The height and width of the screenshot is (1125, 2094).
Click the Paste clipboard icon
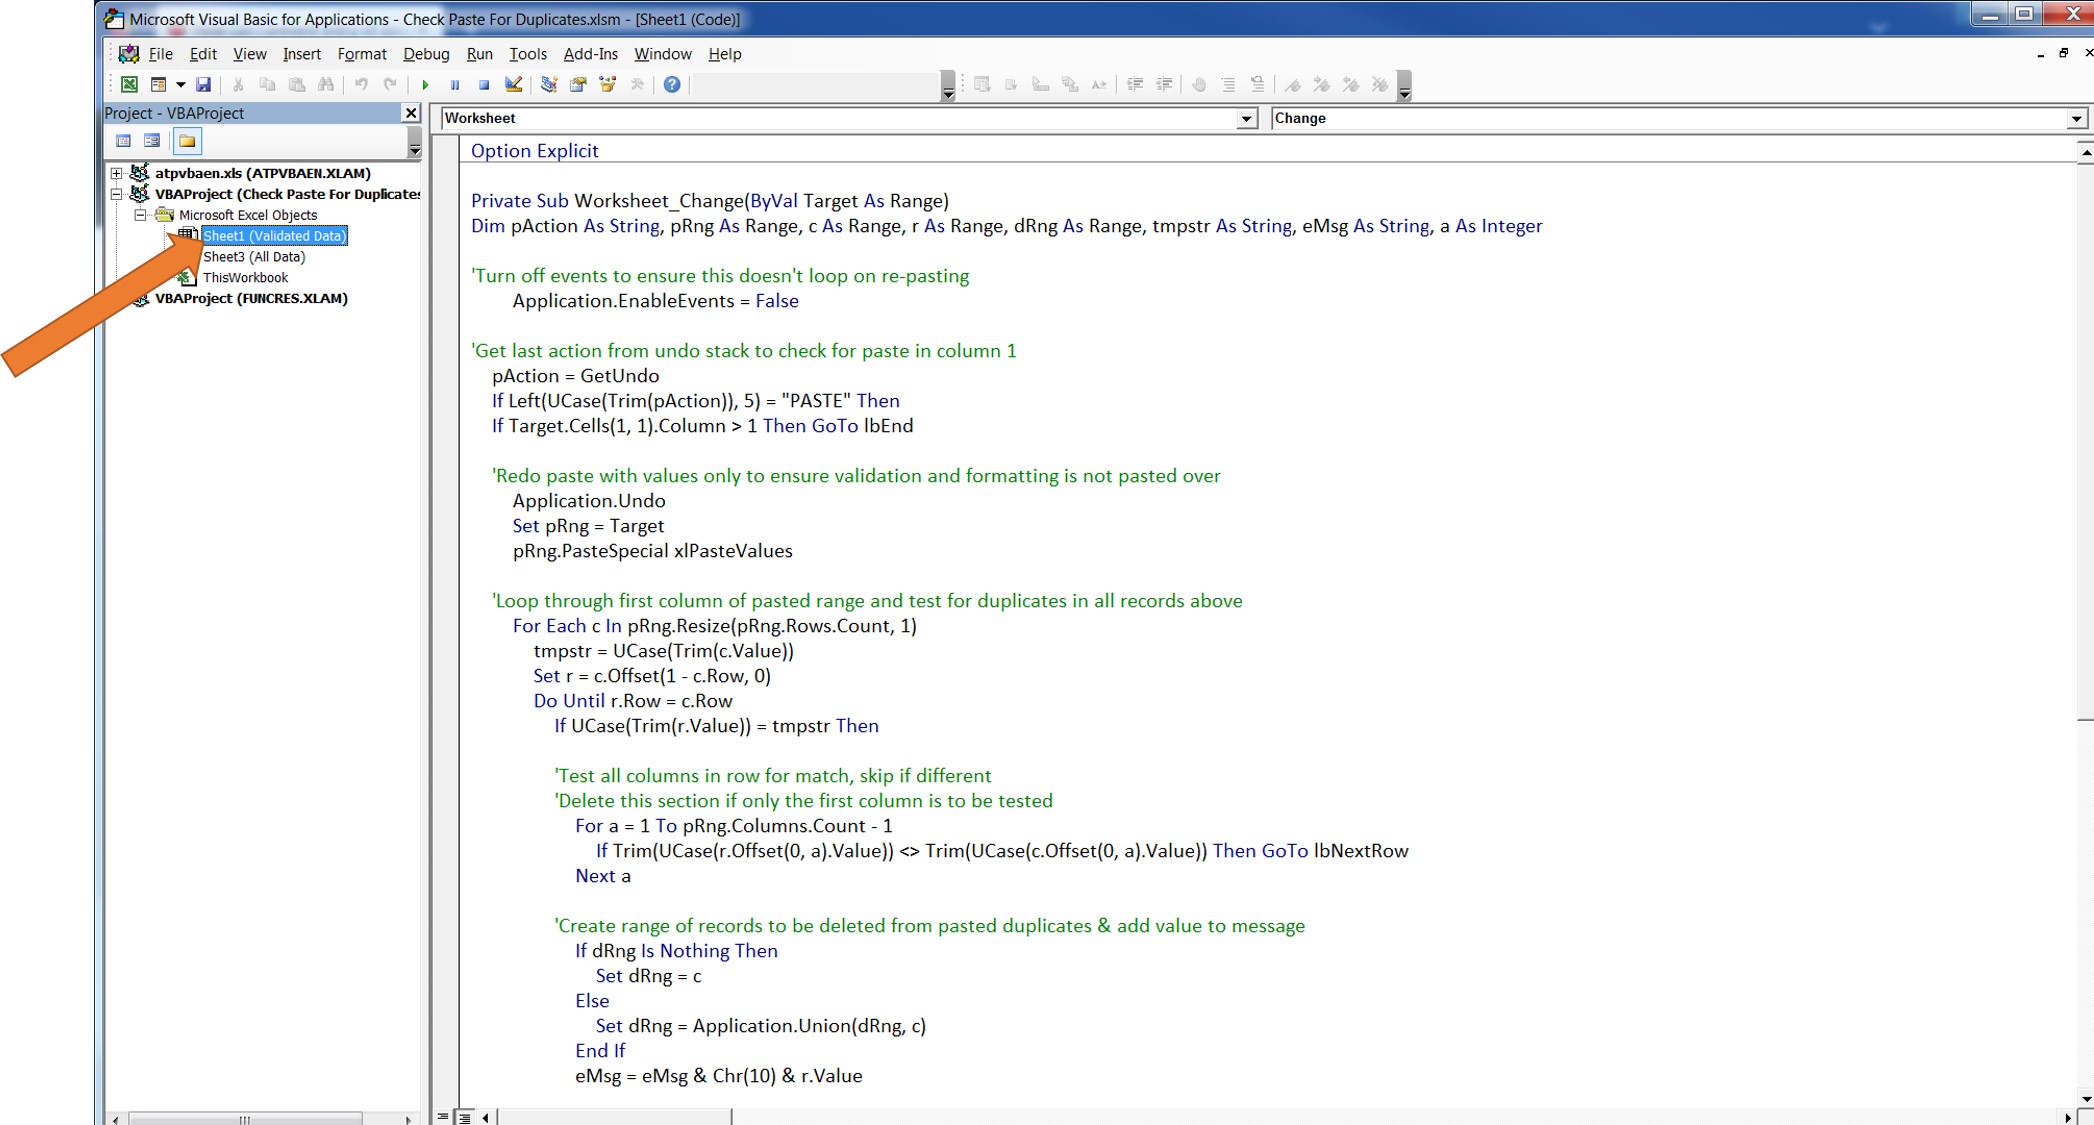click(x=297, y=85)
